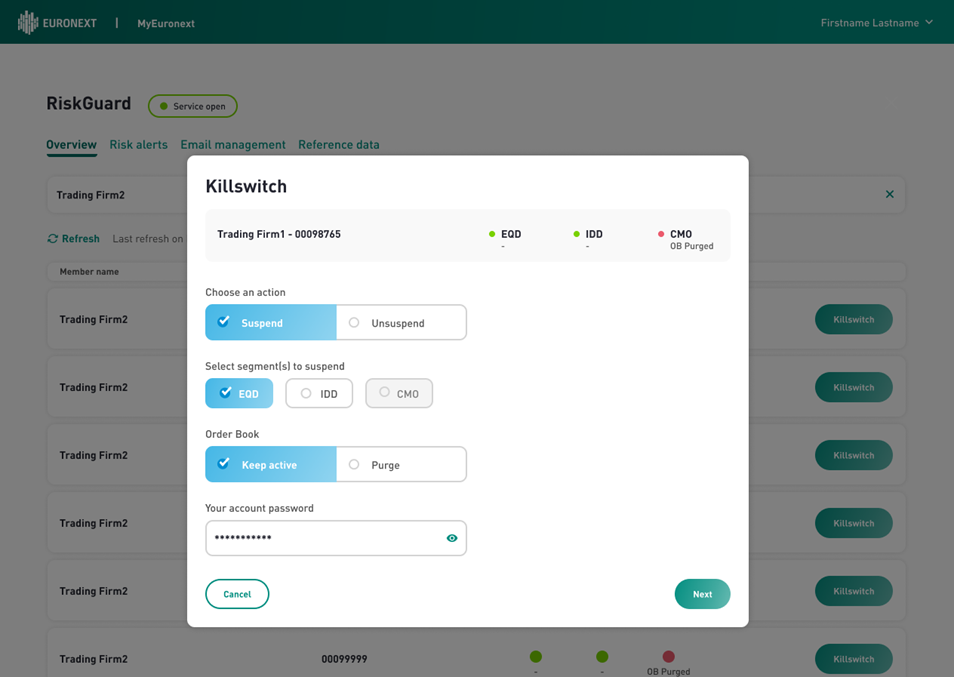
Task: Switch to the Risk alerts tab
Action: [138, 145]
